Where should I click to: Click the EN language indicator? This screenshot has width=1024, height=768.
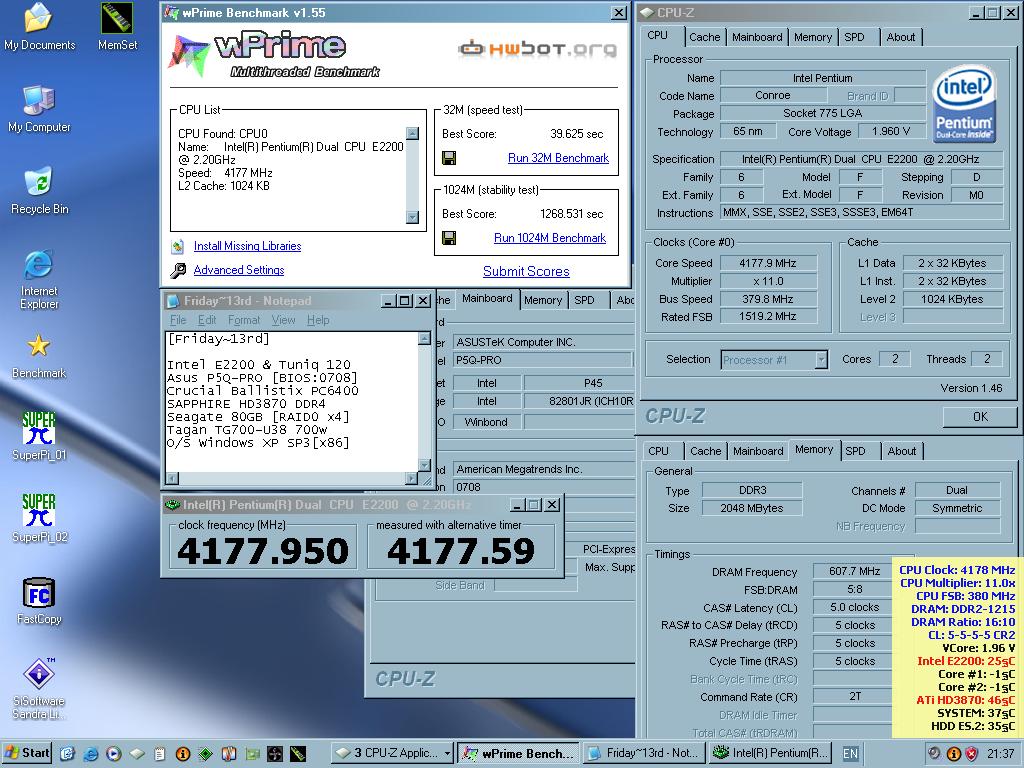850,754
